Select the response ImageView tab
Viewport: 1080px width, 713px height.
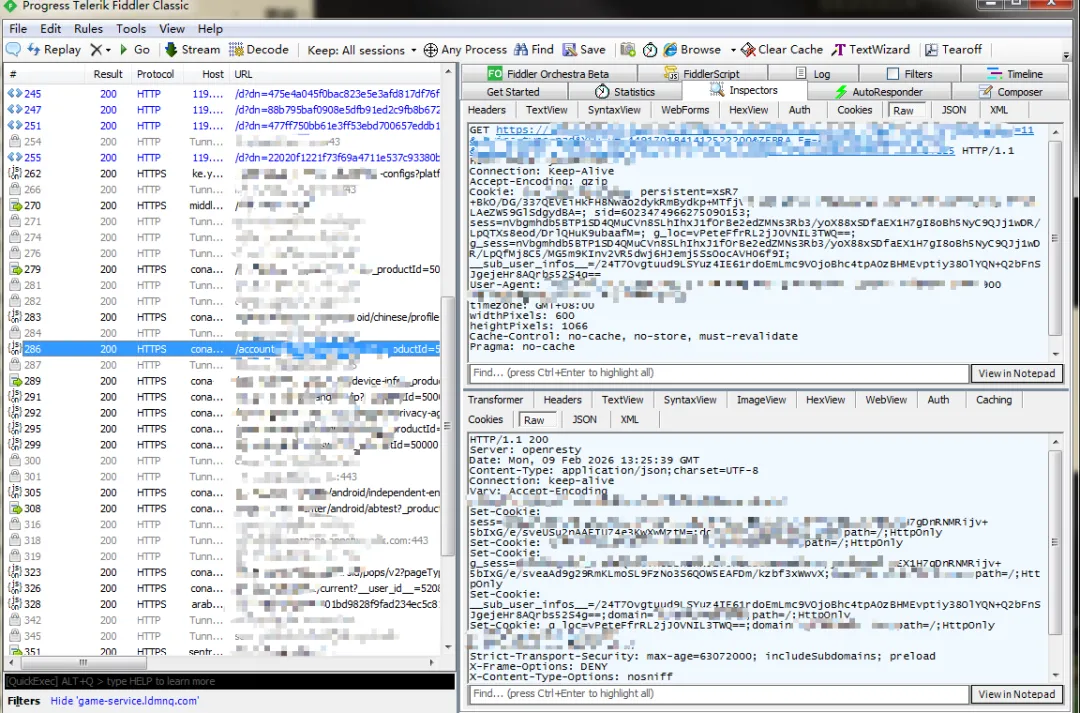[761, 400]
